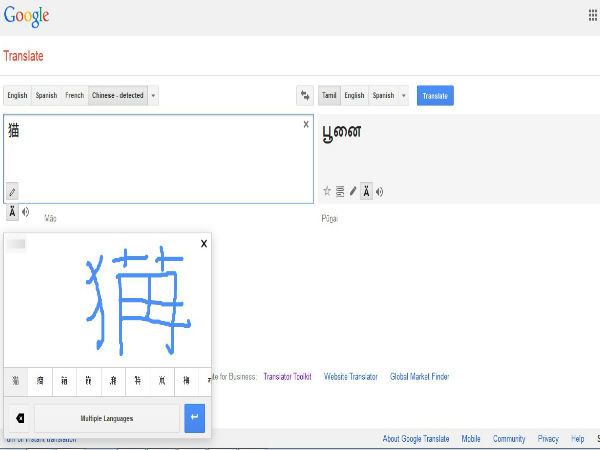Image resolution: width=600 pixels, height=450 pixels.
Task: Pick the first handwriting character suggestion
Action: click(16, 381)
